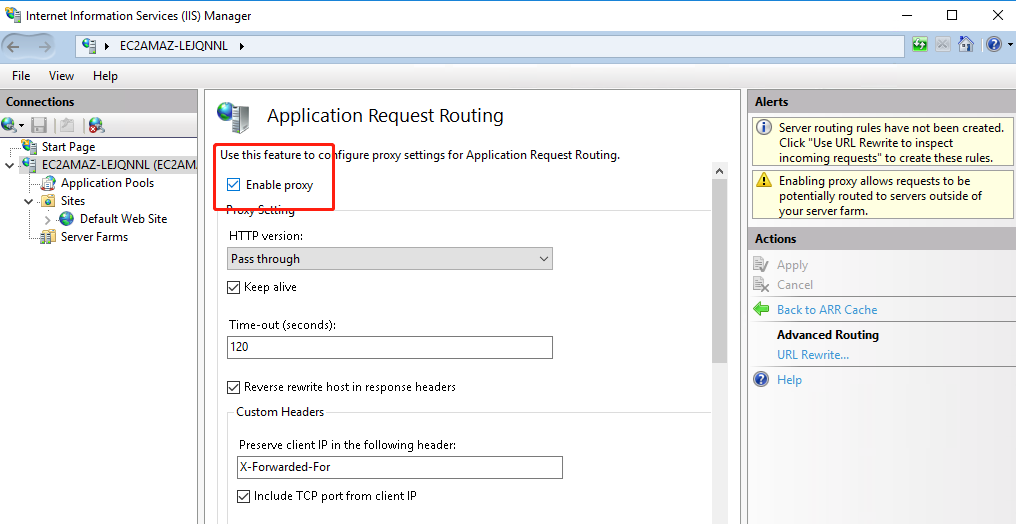Viewport: 1016px width, 524px height.
Task: Click the Create New Connection globe icon
Action: coord(10,125)
